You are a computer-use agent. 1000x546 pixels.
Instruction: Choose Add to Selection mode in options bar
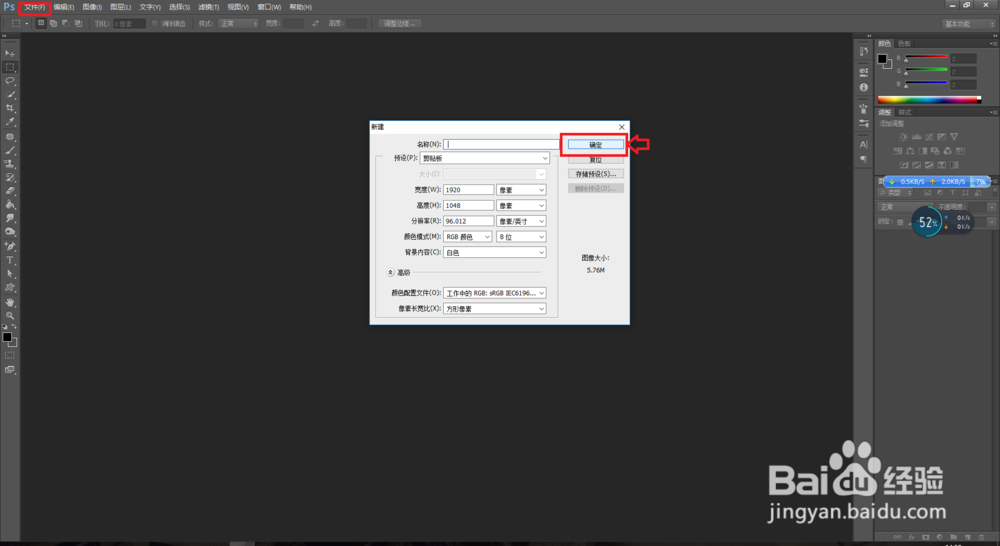coord(53,23)
